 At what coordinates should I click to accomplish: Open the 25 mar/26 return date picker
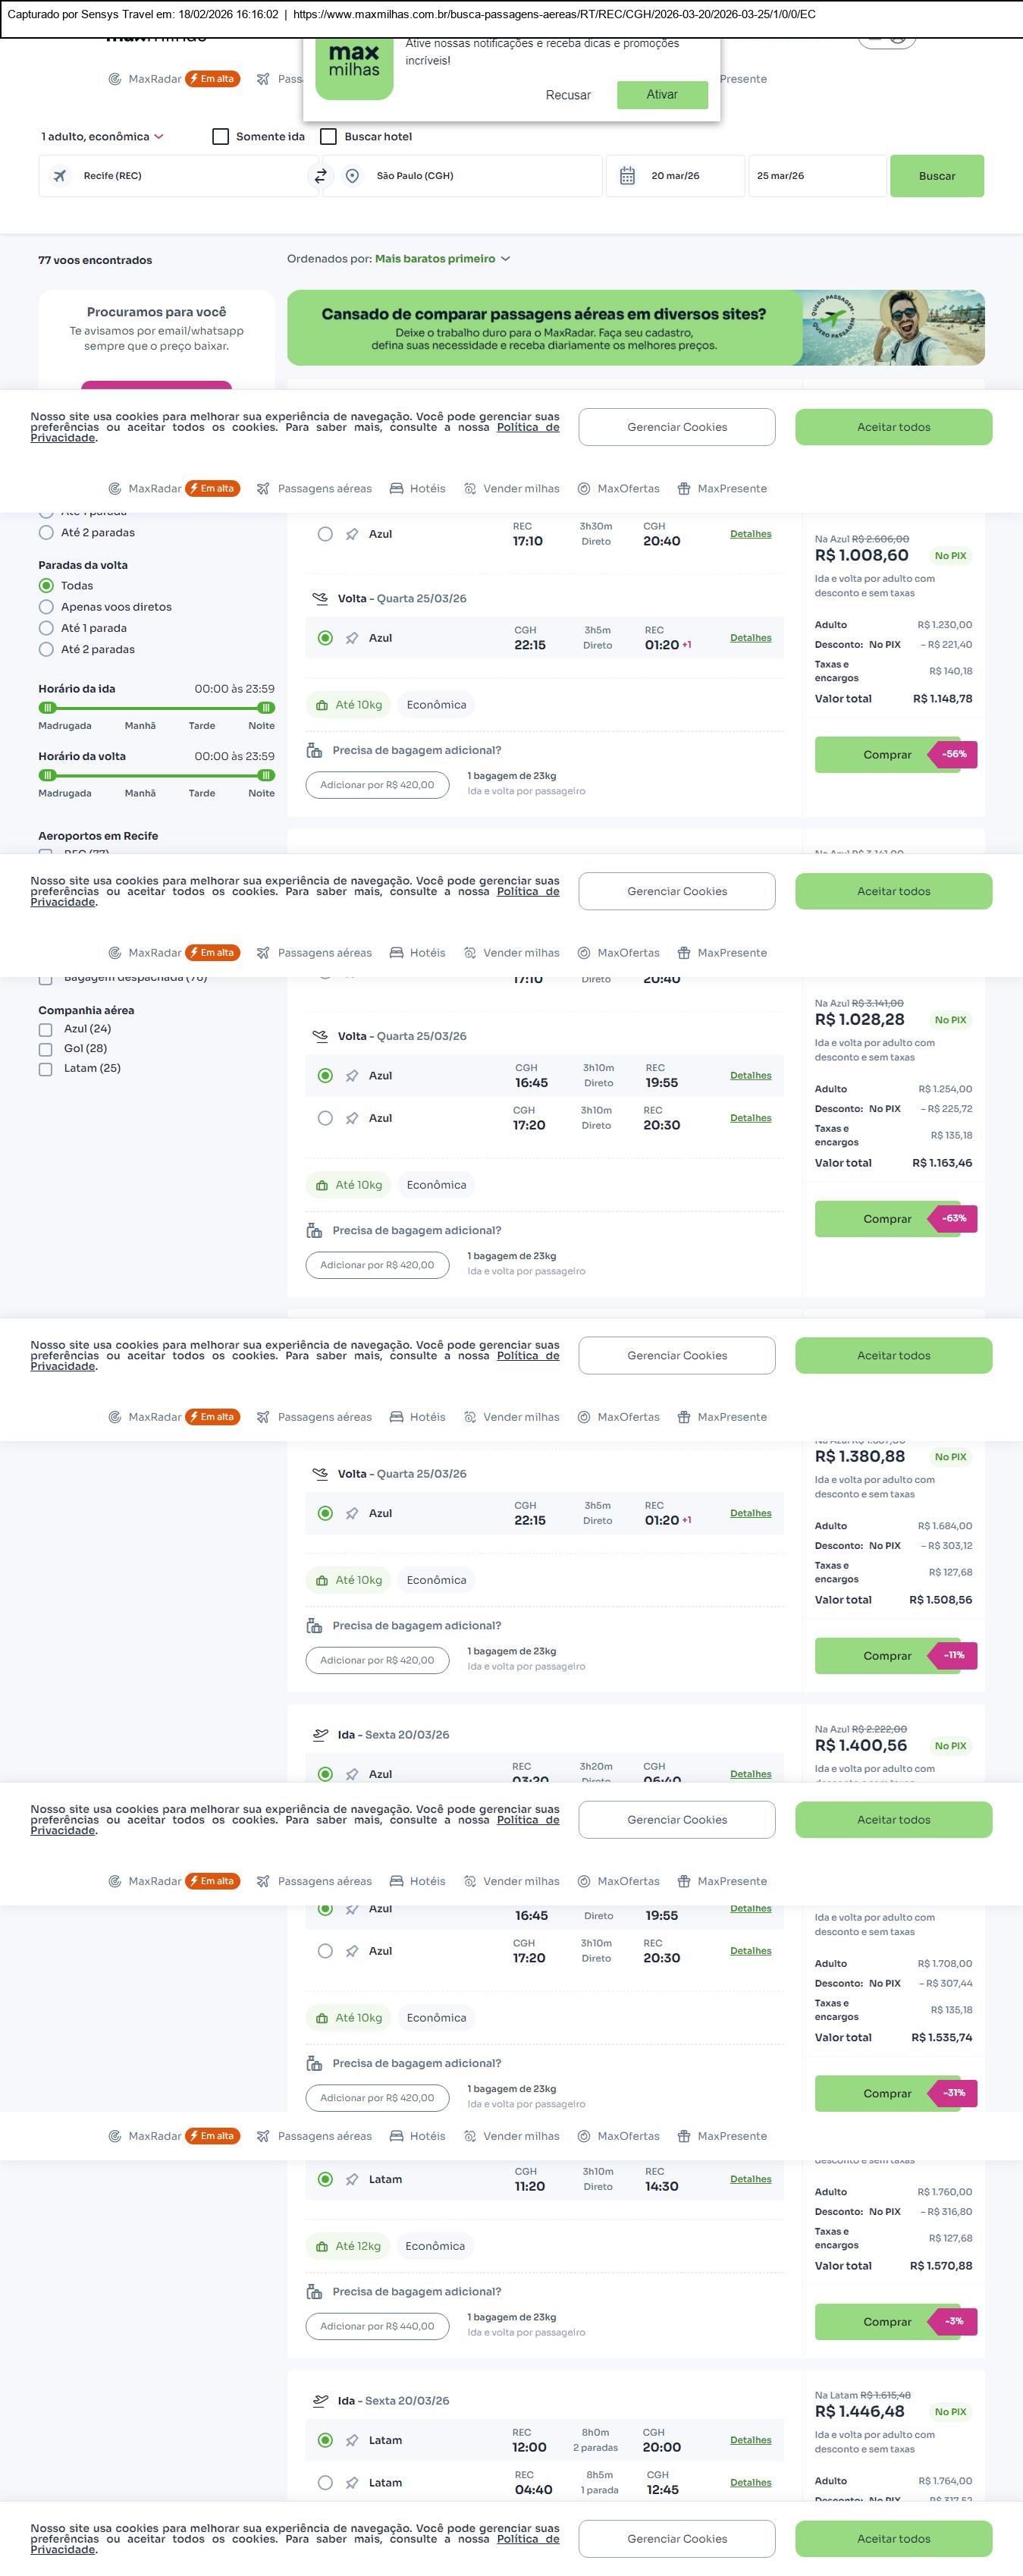tap(816, 176)
